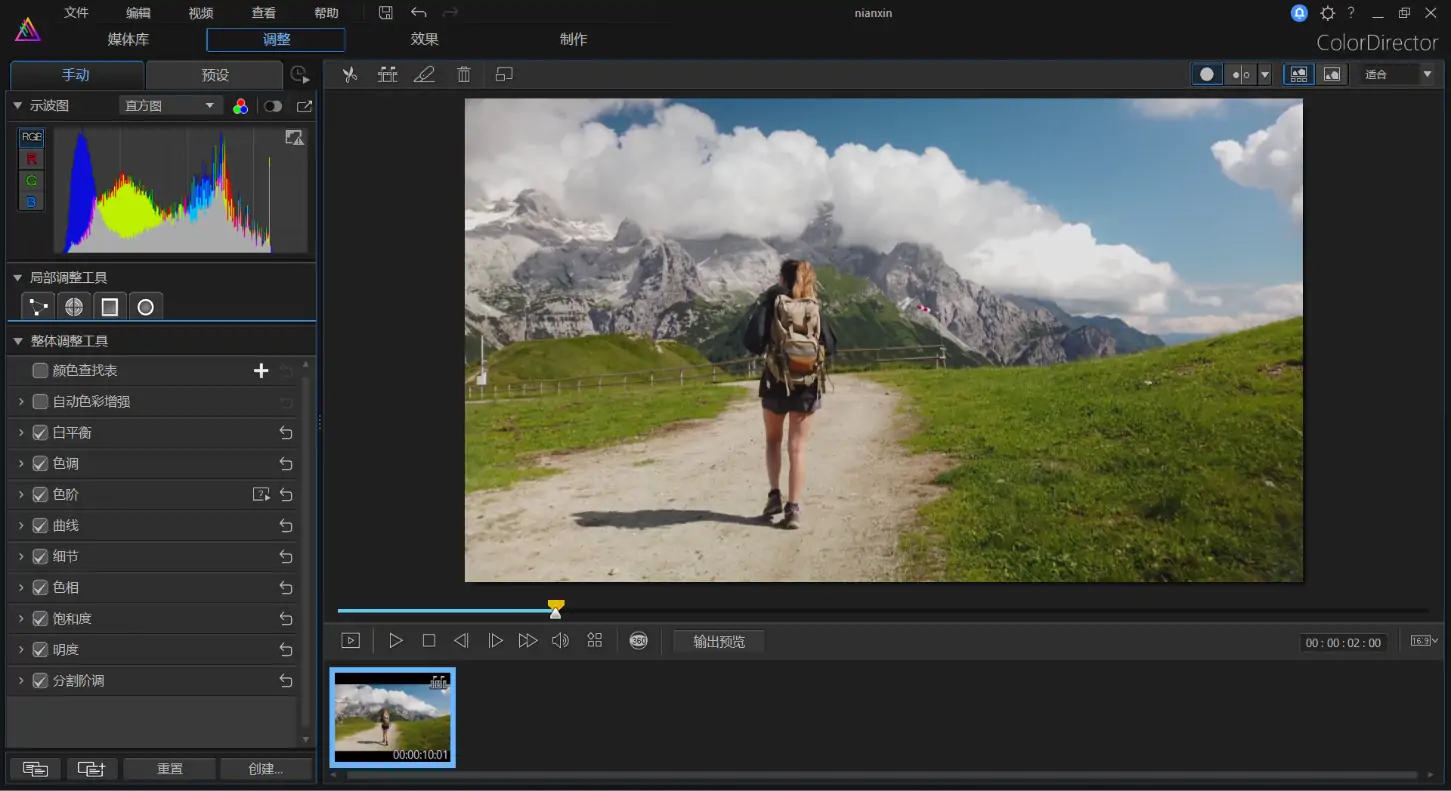This screenshot has height=791, width=1451.
Task: Click the color wheel icon beside the histogram
Action: (240, 105)
